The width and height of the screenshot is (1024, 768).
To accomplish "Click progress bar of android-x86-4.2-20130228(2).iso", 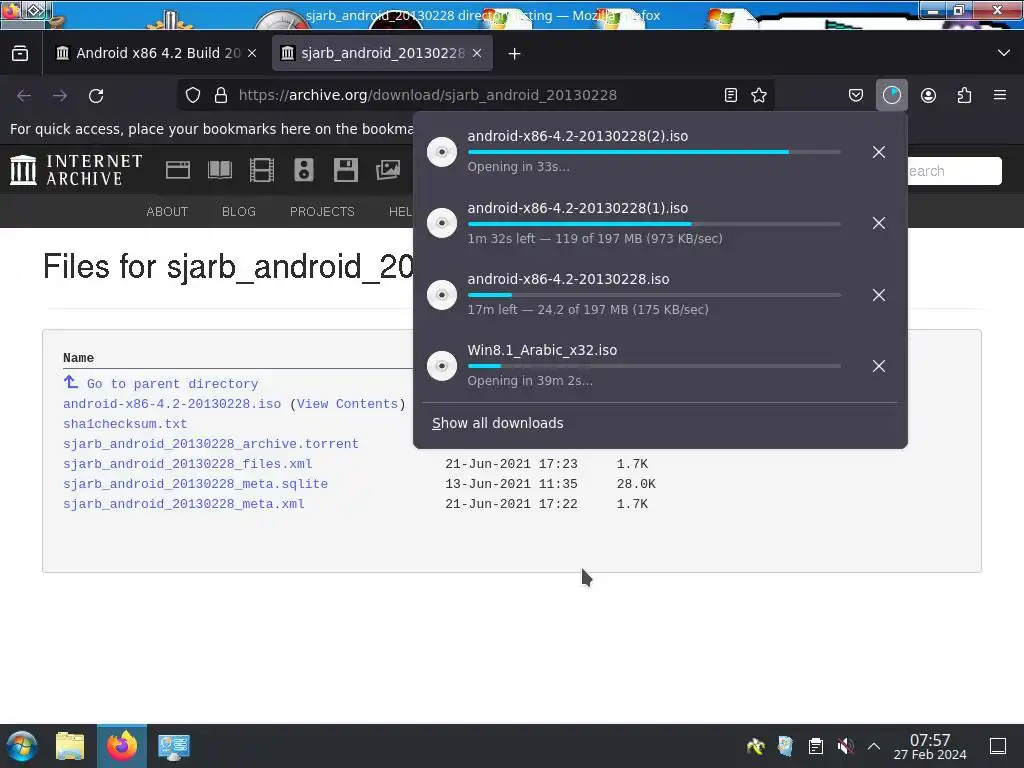I will (x=654, y=152).
